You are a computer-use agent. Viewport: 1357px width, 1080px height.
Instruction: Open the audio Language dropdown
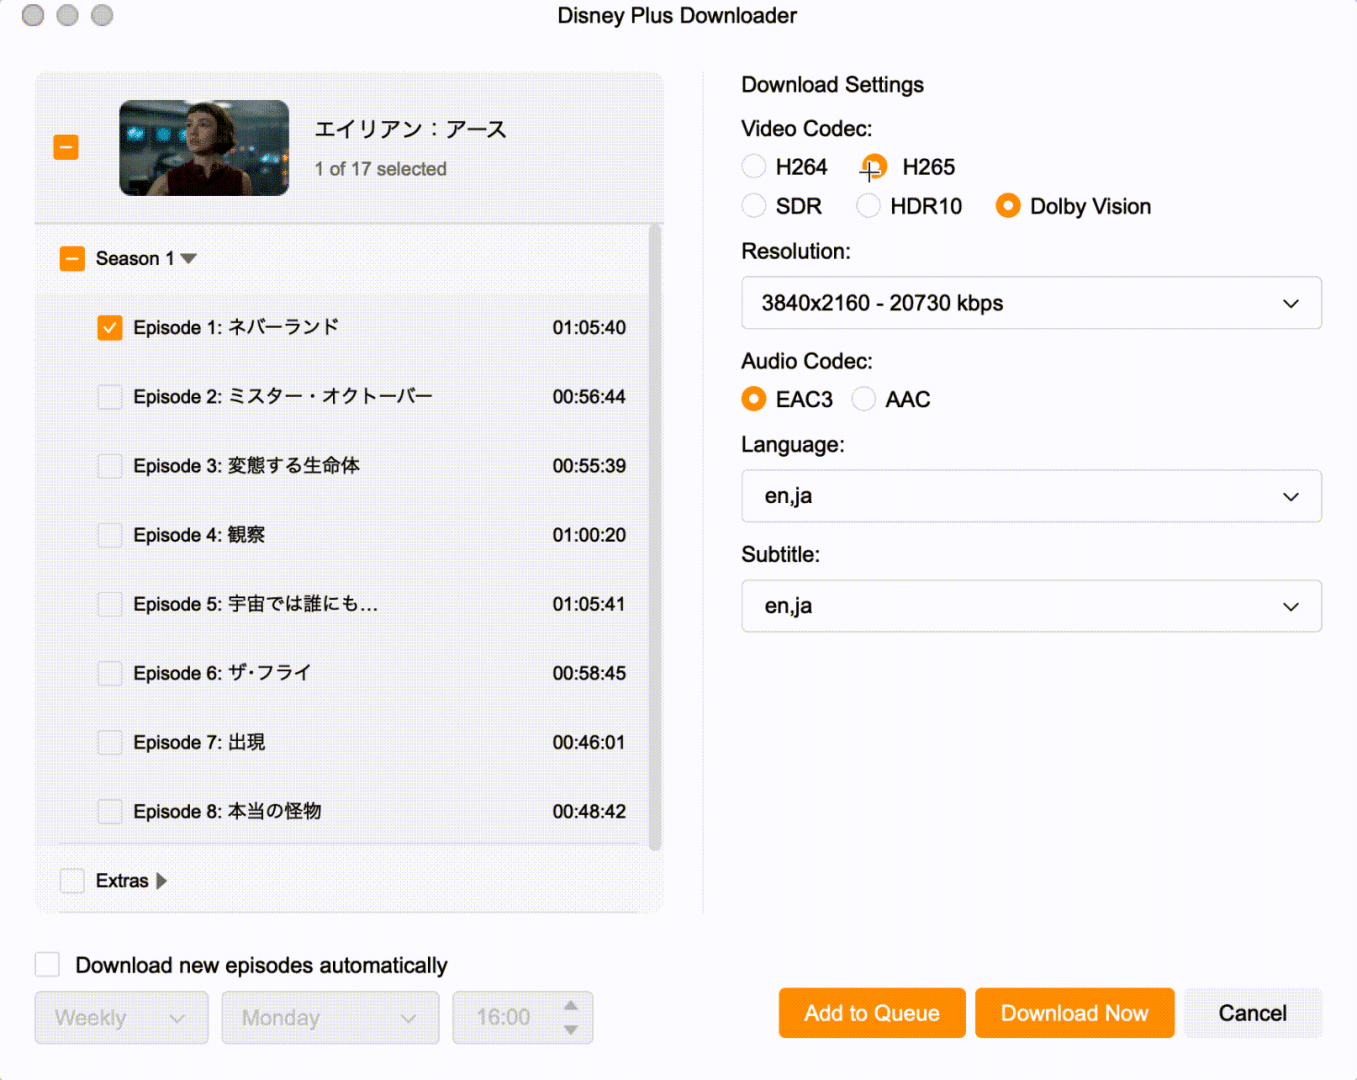pyautogui.click(x=1031, y=496)
